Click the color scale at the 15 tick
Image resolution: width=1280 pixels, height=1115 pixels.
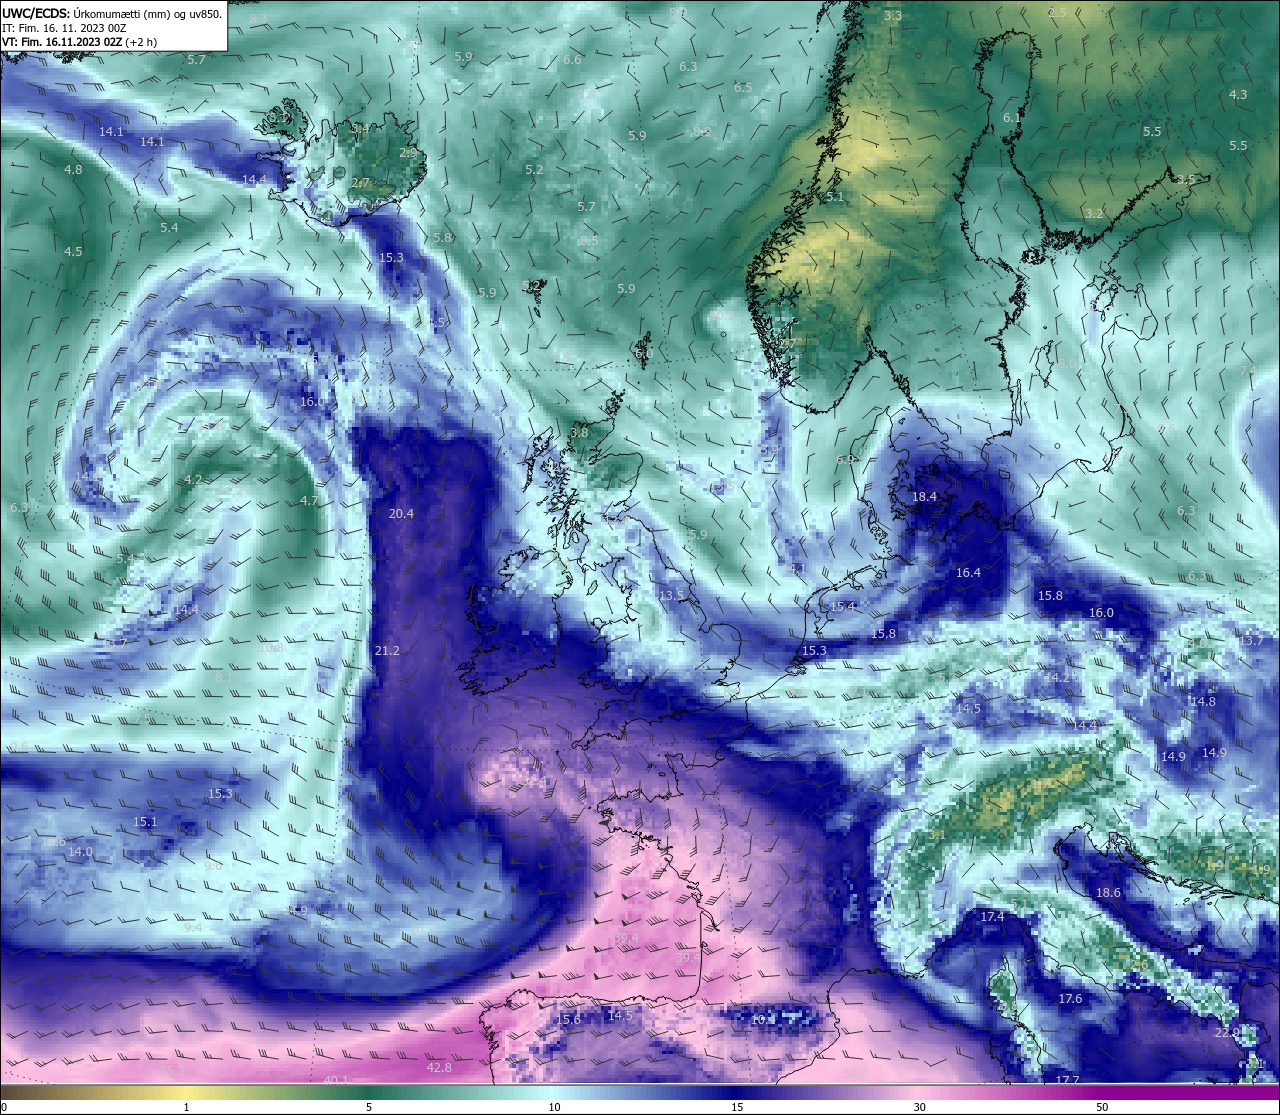point(737,1095)
